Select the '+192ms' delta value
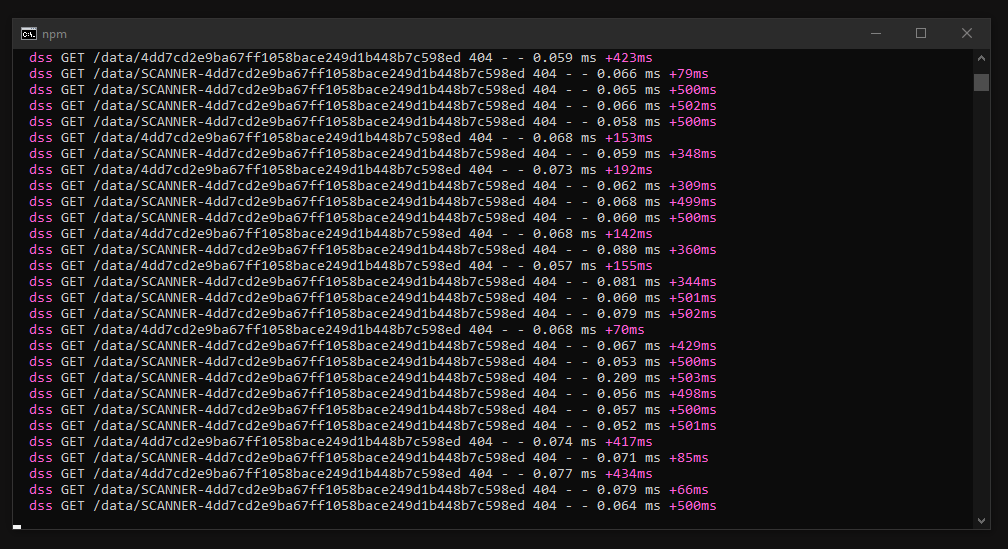 [629, 170]
